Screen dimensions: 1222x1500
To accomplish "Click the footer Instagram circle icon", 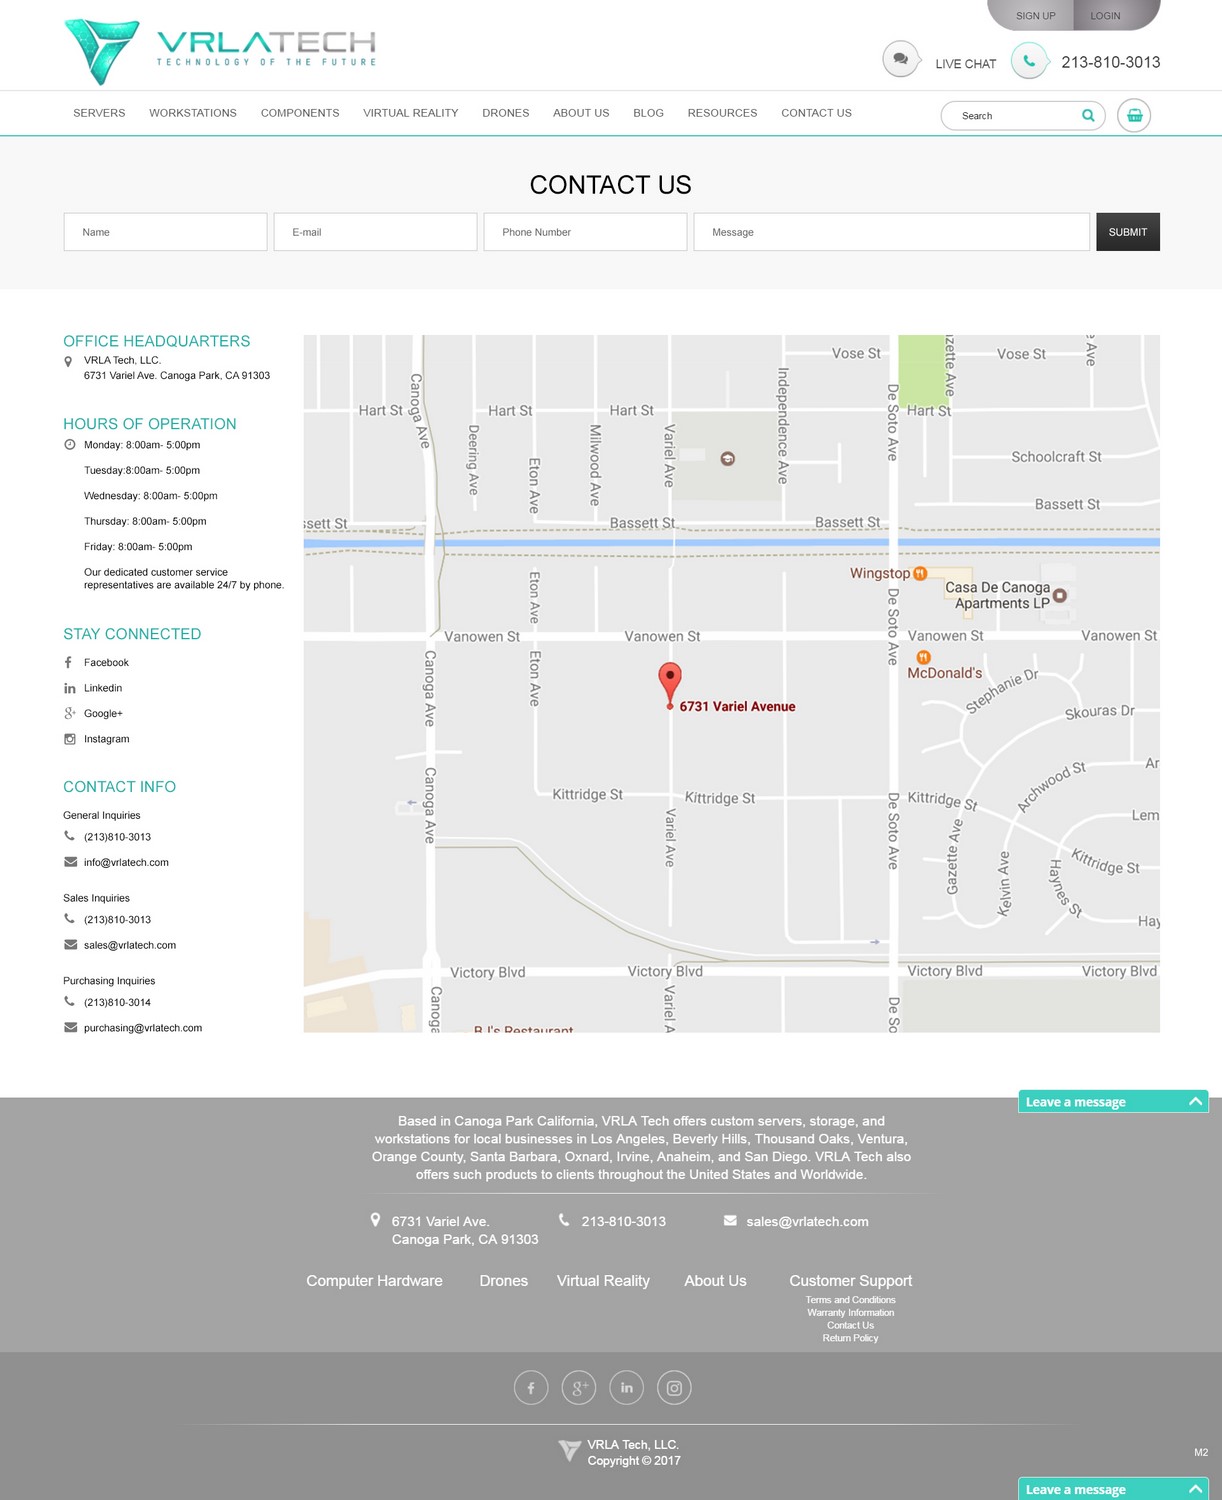I will tap(674, 1387).
